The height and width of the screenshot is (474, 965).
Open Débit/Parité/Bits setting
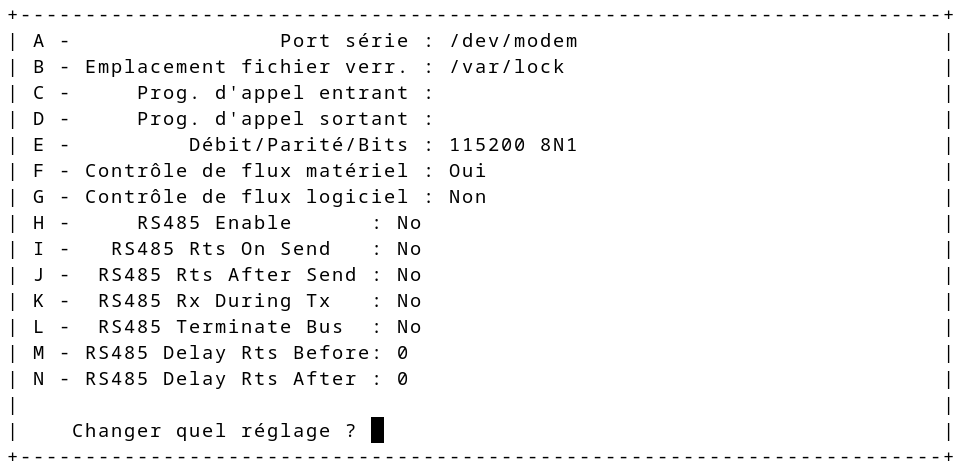(x=305, y=145)
